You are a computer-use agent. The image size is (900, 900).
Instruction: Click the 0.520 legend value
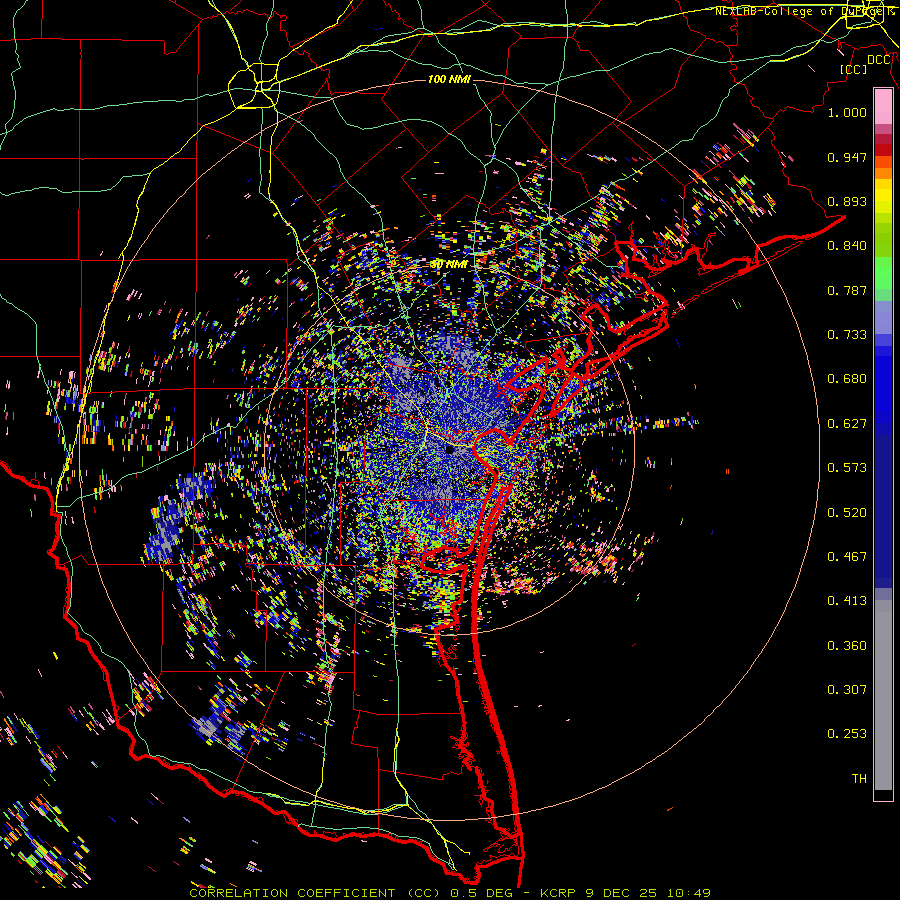tap(847, 513)
